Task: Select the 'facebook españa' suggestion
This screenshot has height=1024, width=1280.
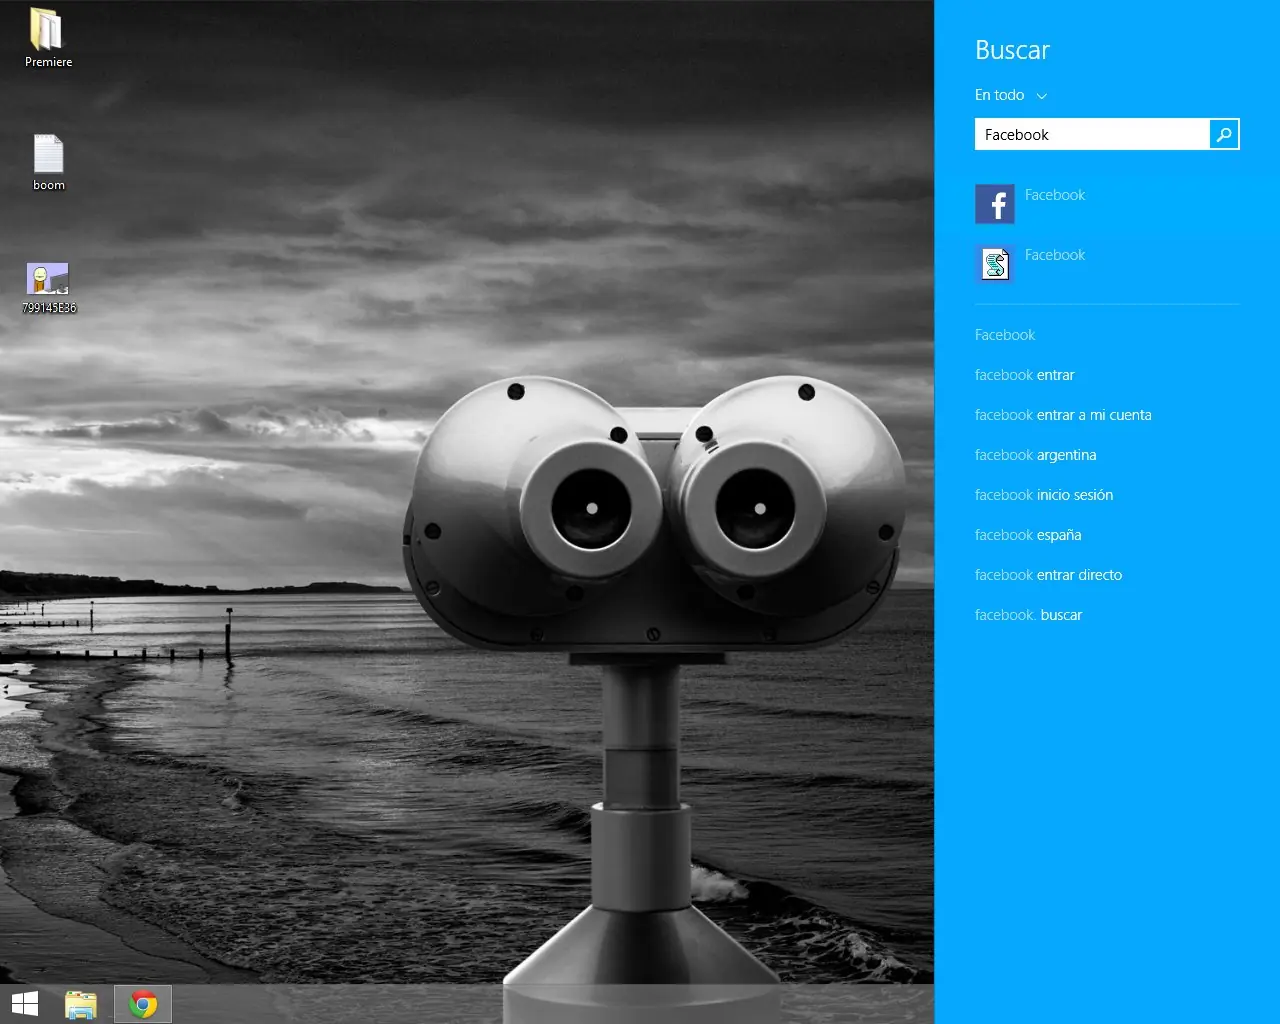Action: (1028, 535)
